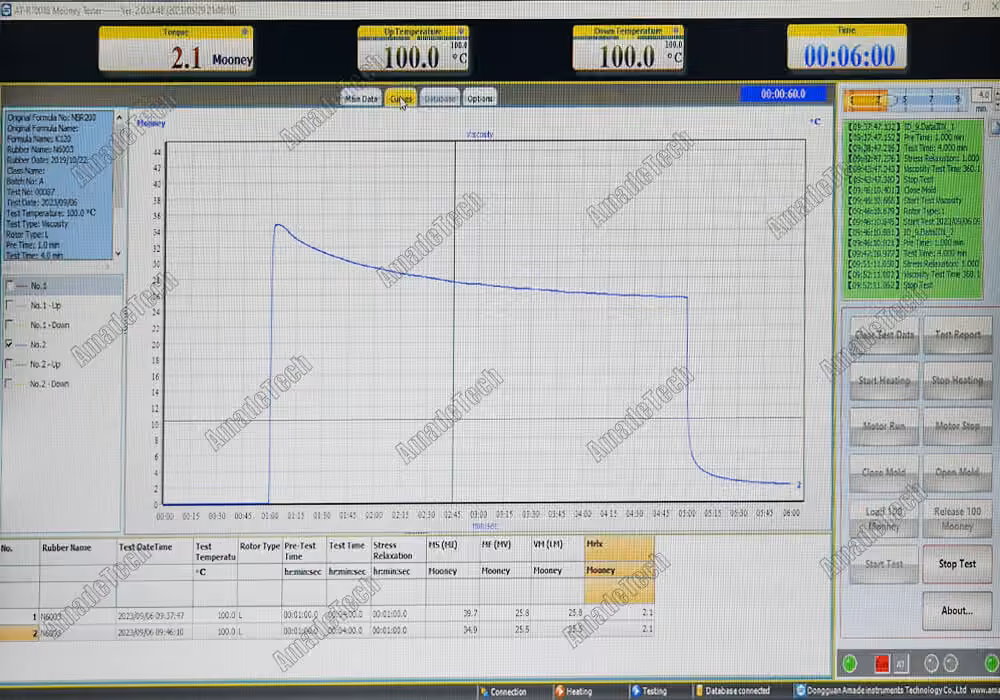Click the Motor Stop button
Image resolution: width=1000 pixels, height=700 pixels.
point(957,426)
